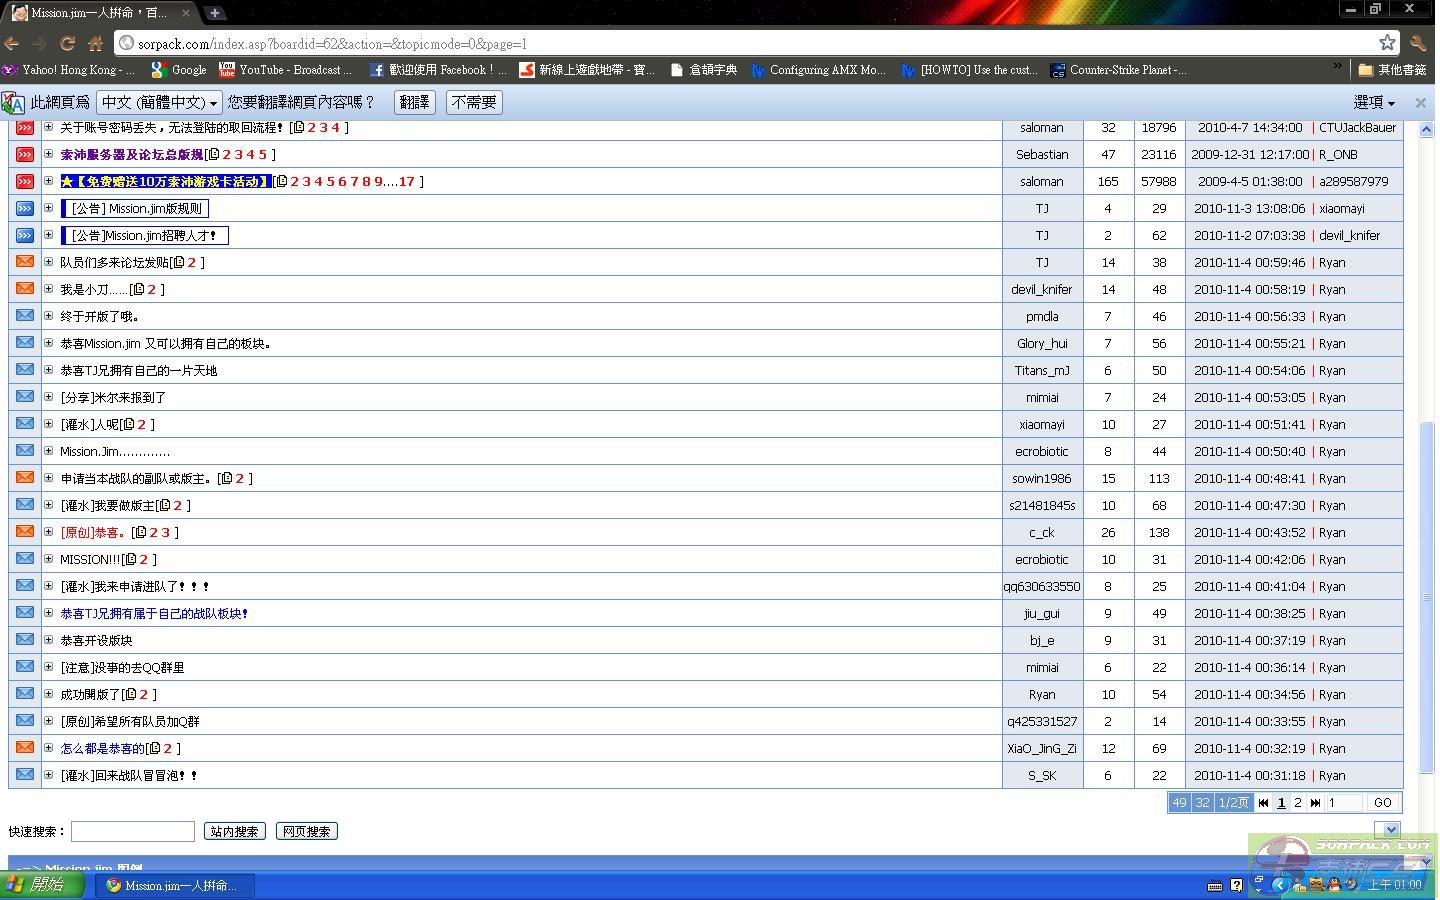
Task: Expand the plus icon beside 我是小刀 thread
Action: [48, 289]
